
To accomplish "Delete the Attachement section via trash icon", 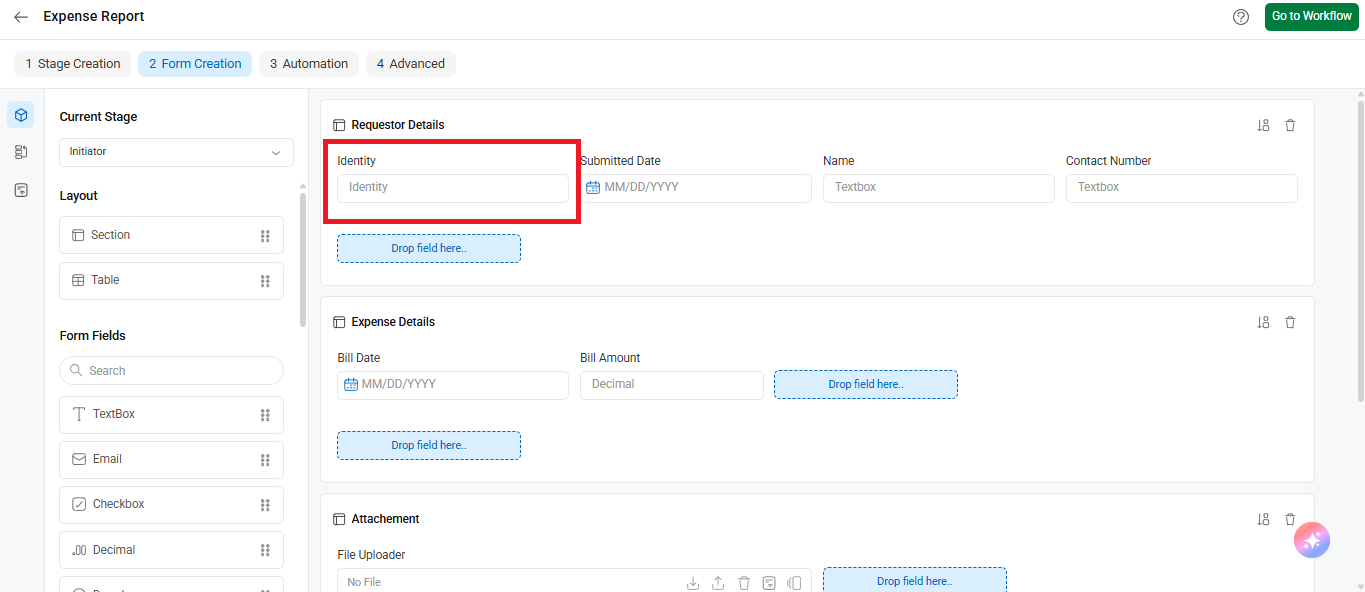I will [x=1290, y=519].
